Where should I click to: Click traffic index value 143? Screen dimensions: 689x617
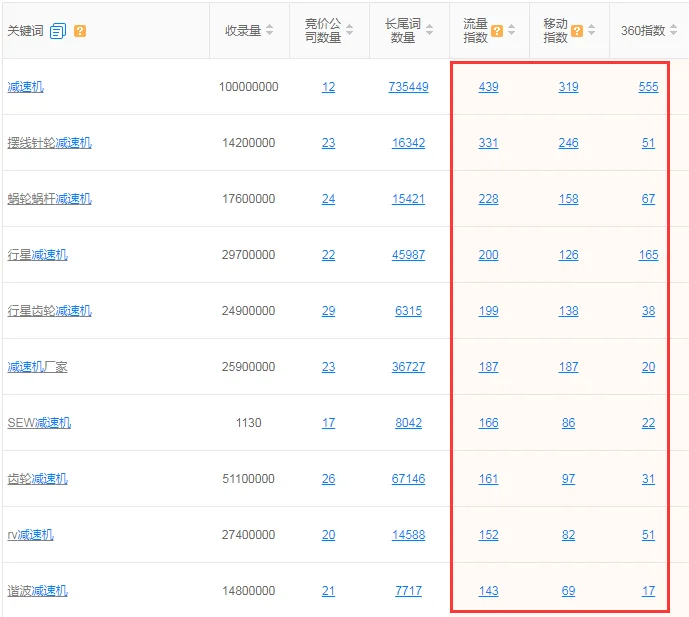tap(488, 591)
